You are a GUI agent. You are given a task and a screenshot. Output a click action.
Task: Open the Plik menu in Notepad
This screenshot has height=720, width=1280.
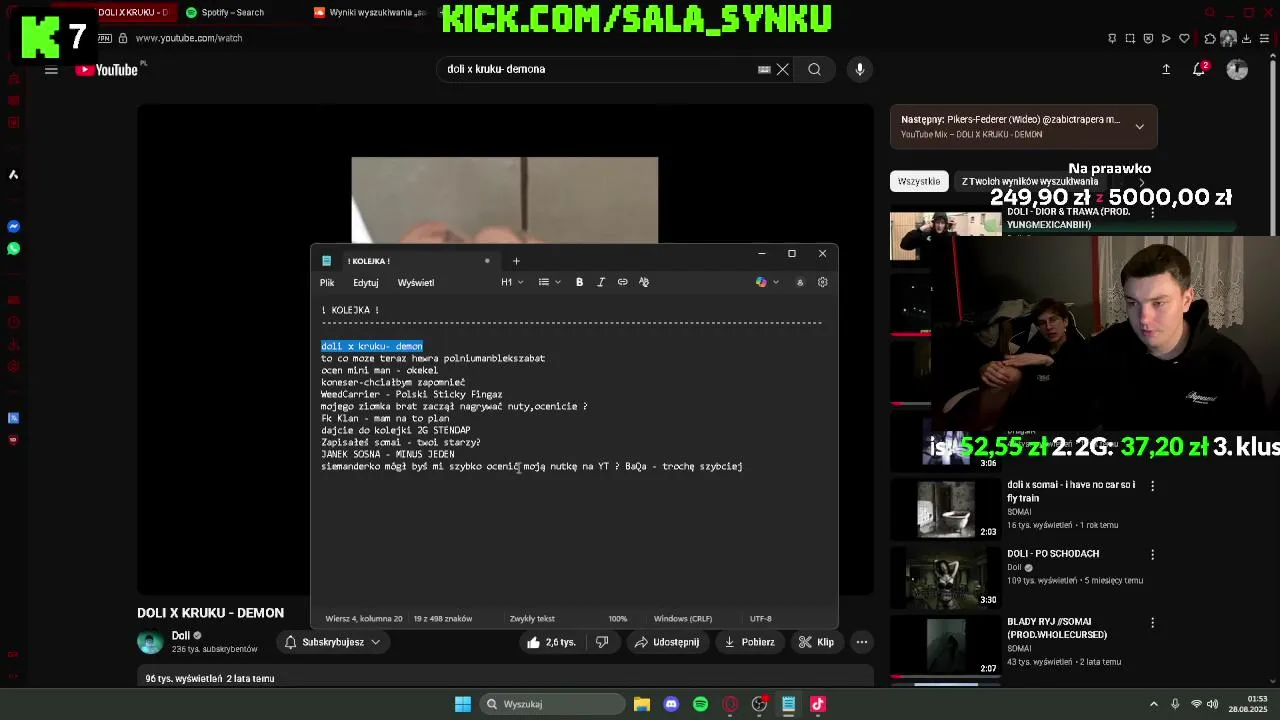pyautogui.click(x=327, y=282)
